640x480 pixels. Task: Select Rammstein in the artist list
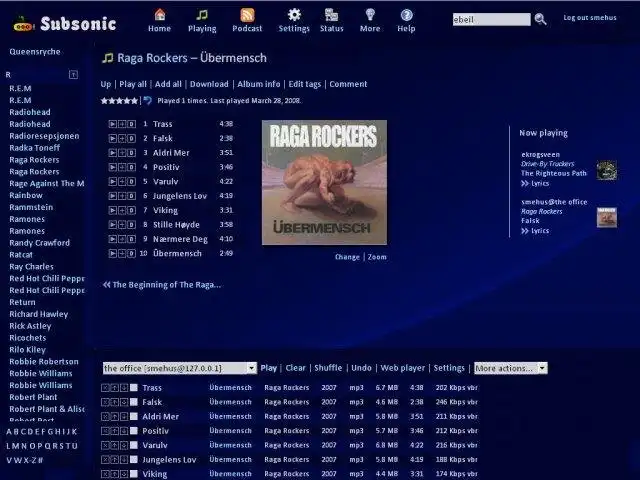coord(31,207)
